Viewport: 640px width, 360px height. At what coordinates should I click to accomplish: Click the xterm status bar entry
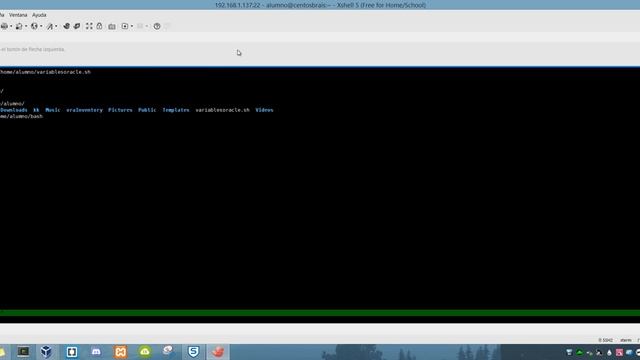(x=626, y=340)
